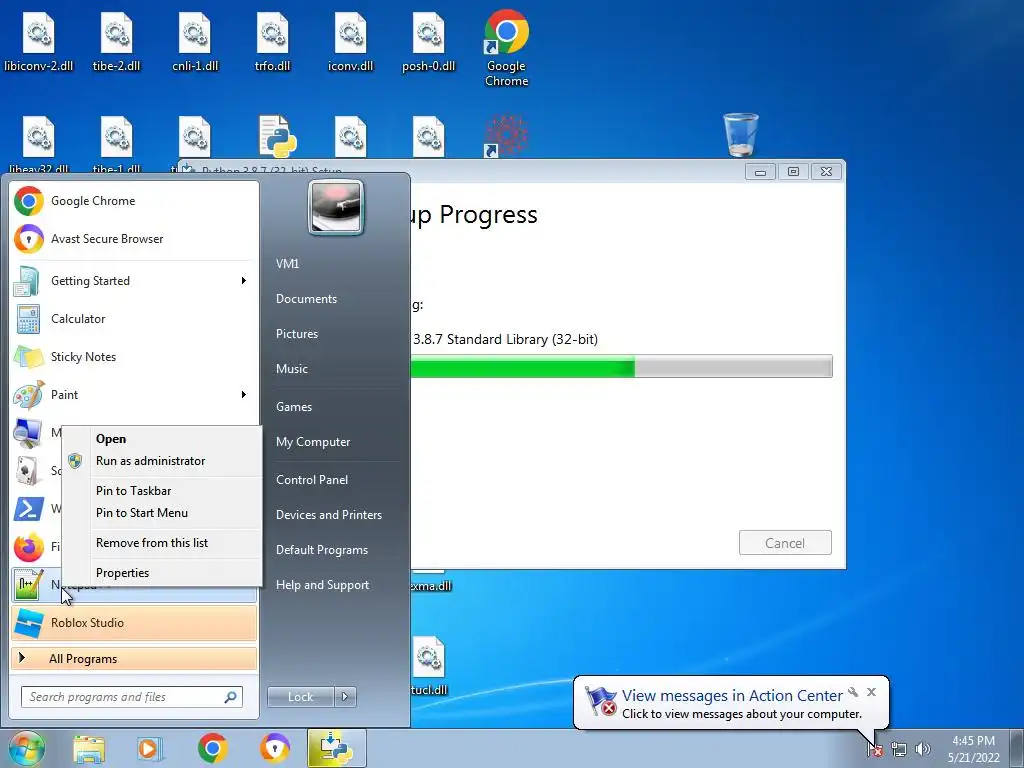This screenshot has width=1024, height=768.
Task: Close the Action Center notification balloon
Action: (871, 692)
